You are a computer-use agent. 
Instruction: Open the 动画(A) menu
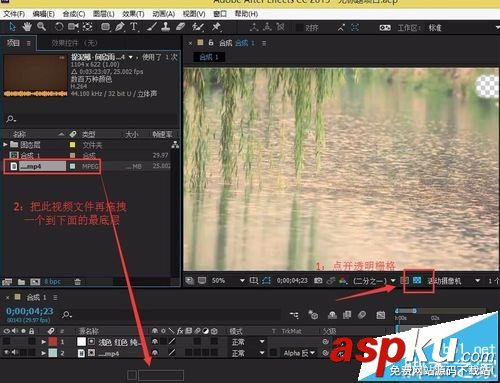(x=164, y=14)
